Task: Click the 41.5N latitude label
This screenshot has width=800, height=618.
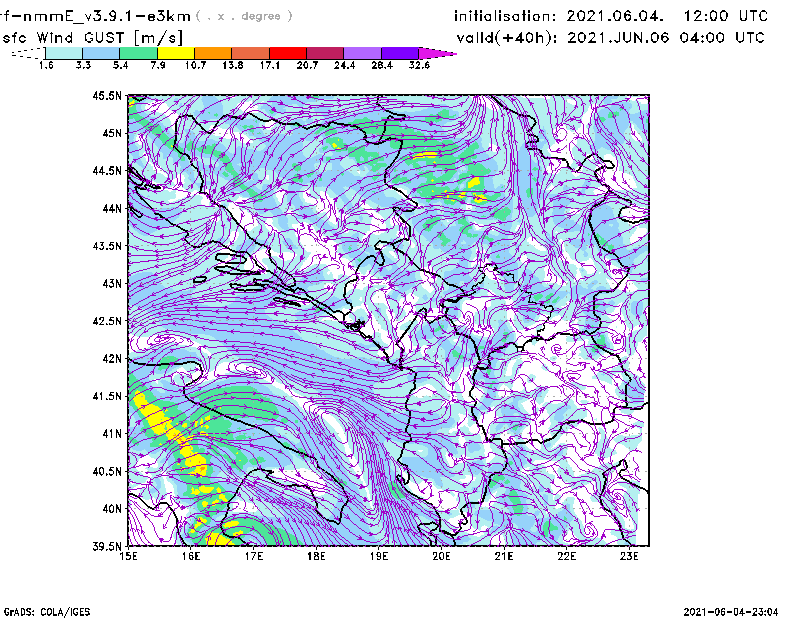Action: tap(107, 396)
